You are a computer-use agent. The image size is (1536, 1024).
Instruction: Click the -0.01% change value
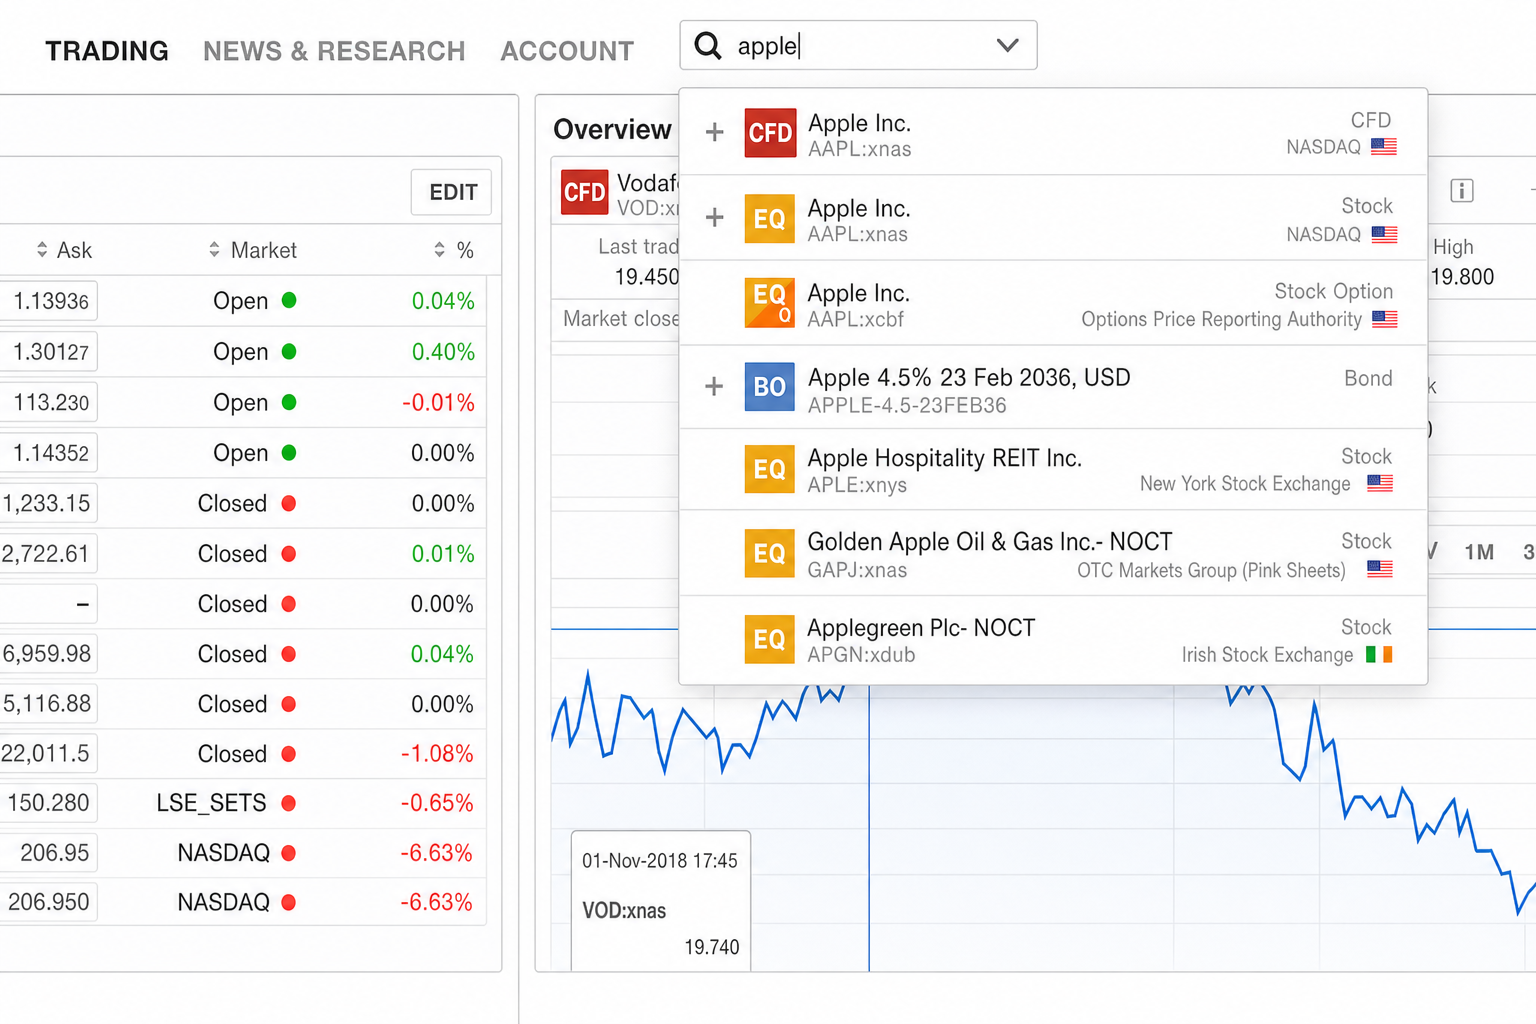pyautogui.click(x=438, y=402)
